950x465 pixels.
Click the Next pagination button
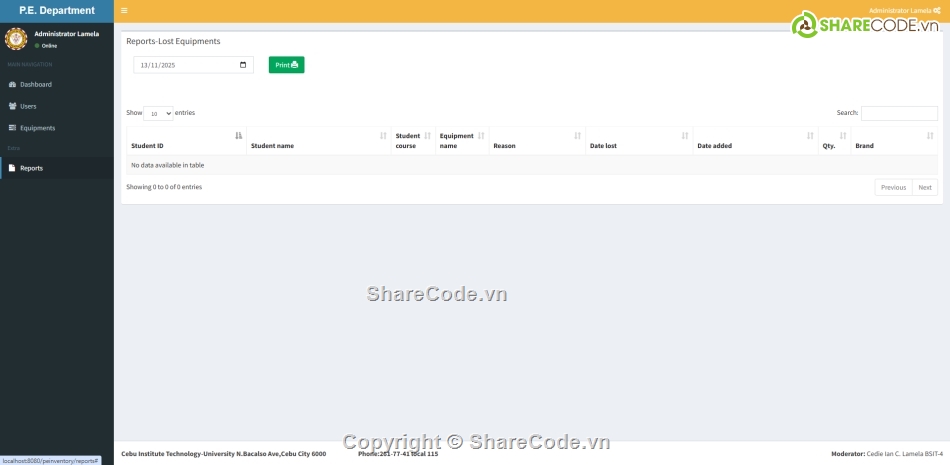point(924,187)
